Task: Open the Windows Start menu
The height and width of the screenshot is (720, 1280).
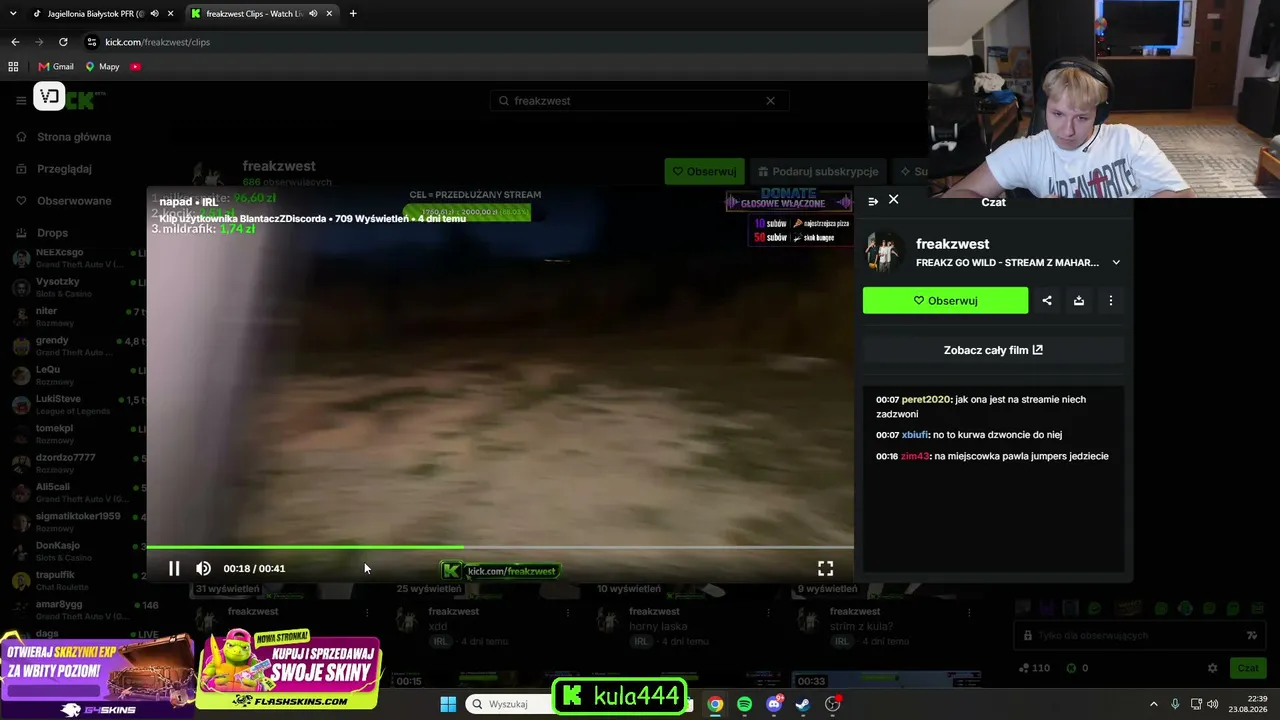Action: [x=448, y=704]
